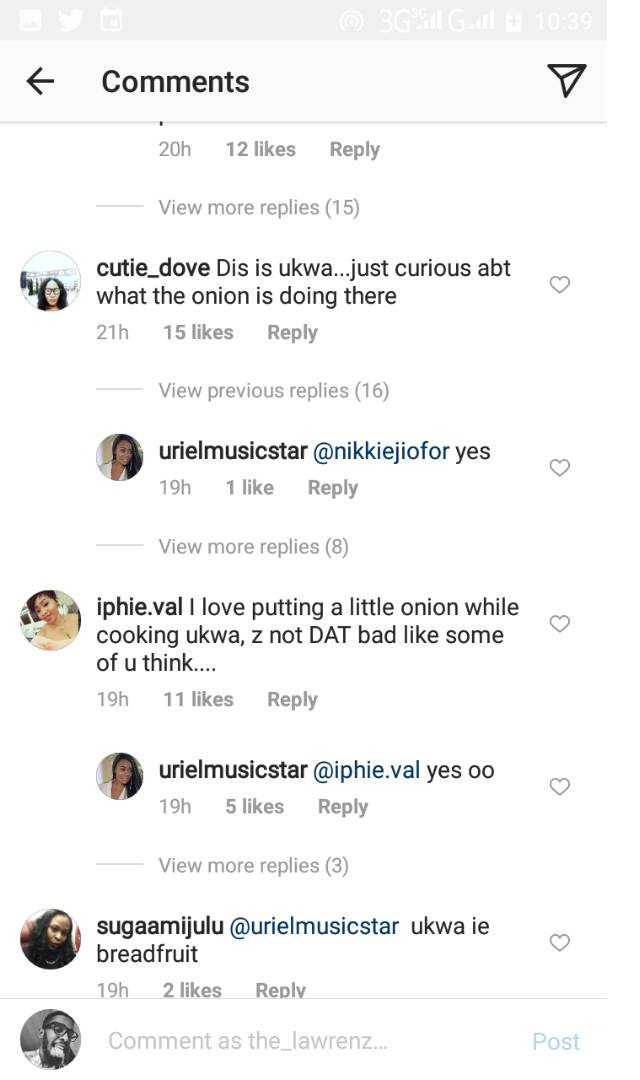This screenshot has height=1080, width=640.
Task: Expand View more replies (3)
Action: (x=253, y=866)
